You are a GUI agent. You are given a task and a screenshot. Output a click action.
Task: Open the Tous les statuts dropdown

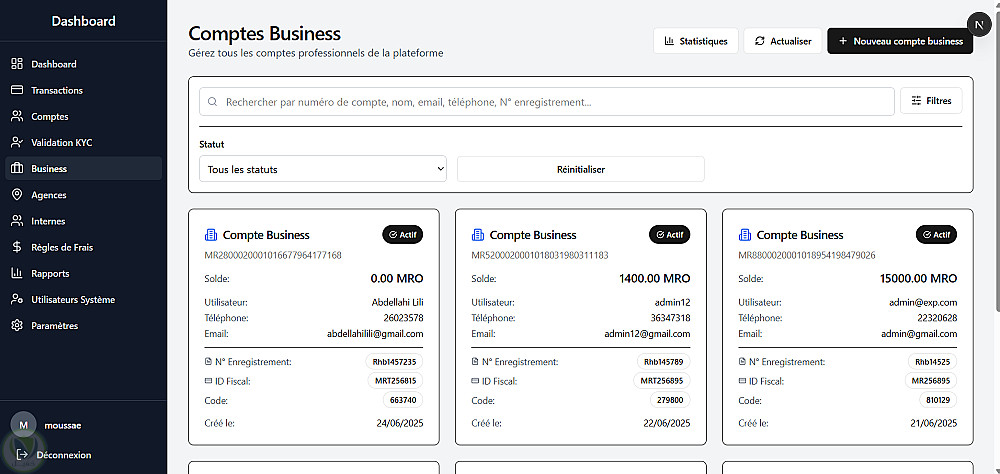tap(323, 169)
